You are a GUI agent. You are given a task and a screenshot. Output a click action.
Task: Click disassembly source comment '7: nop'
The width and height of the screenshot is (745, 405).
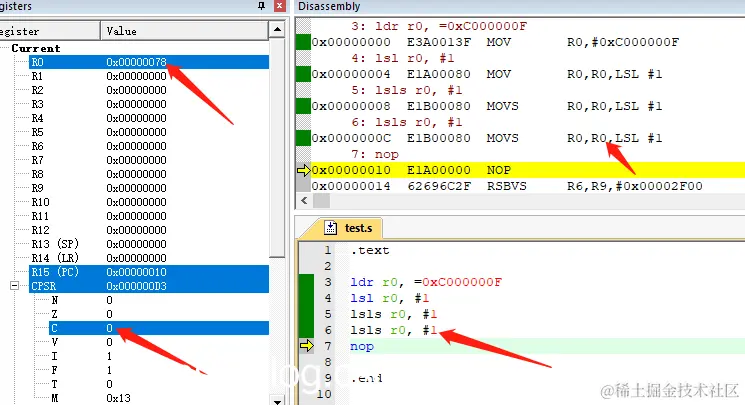(375, 154)
